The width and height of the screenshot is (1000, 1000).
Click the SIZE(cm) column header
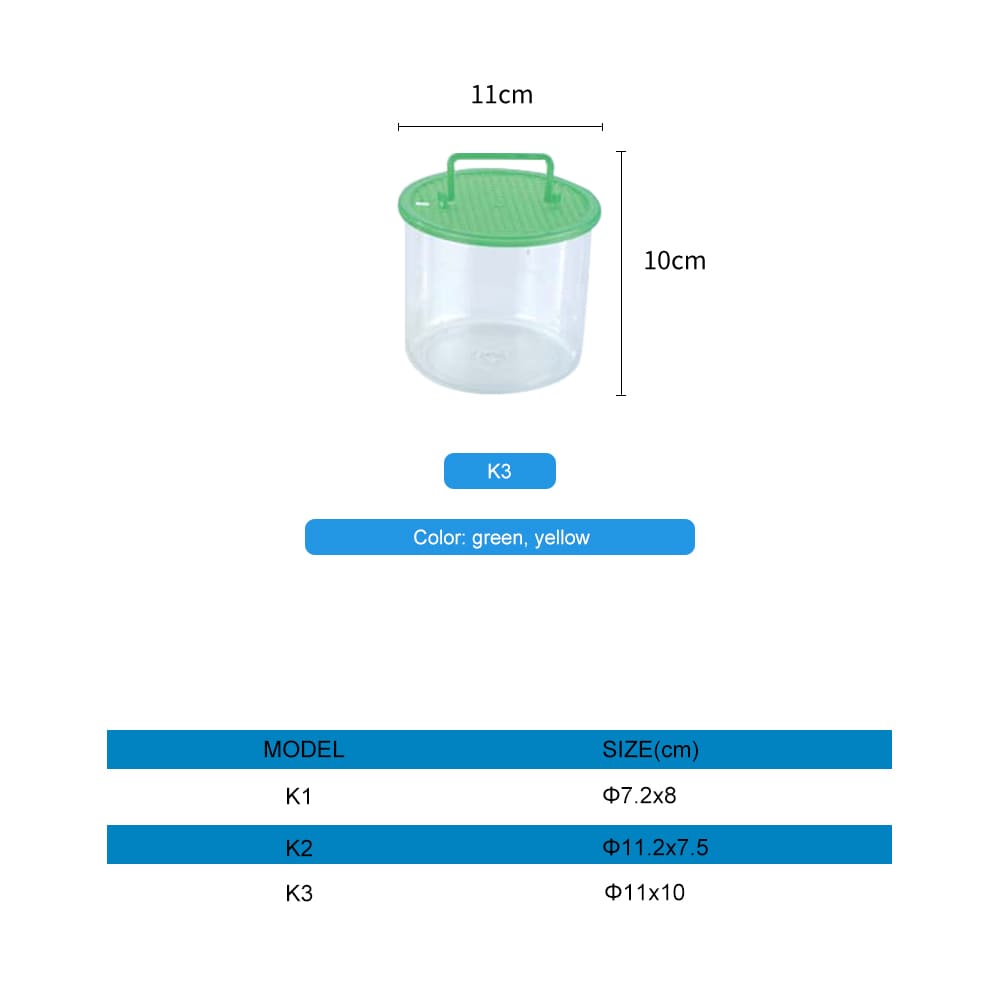[650, 750]
